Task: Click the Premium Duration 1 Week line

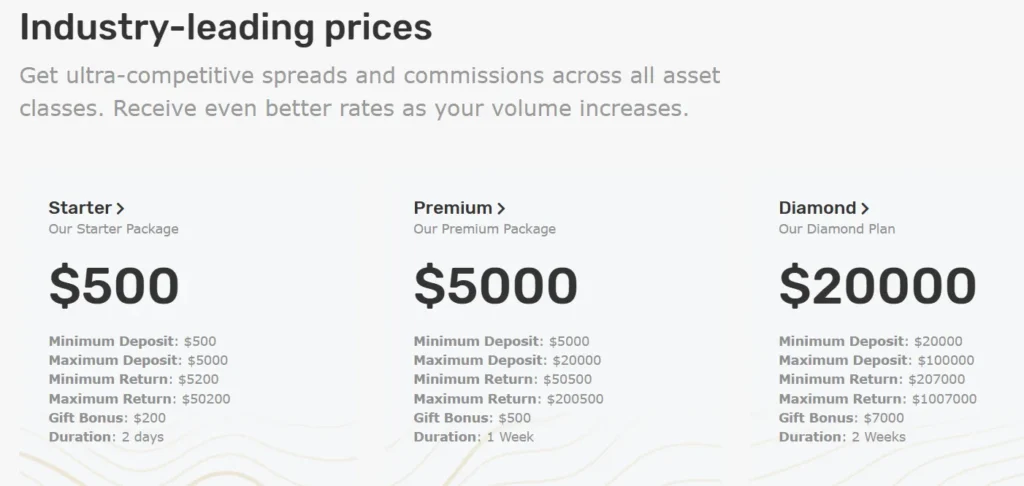Action: pos(473,437)
